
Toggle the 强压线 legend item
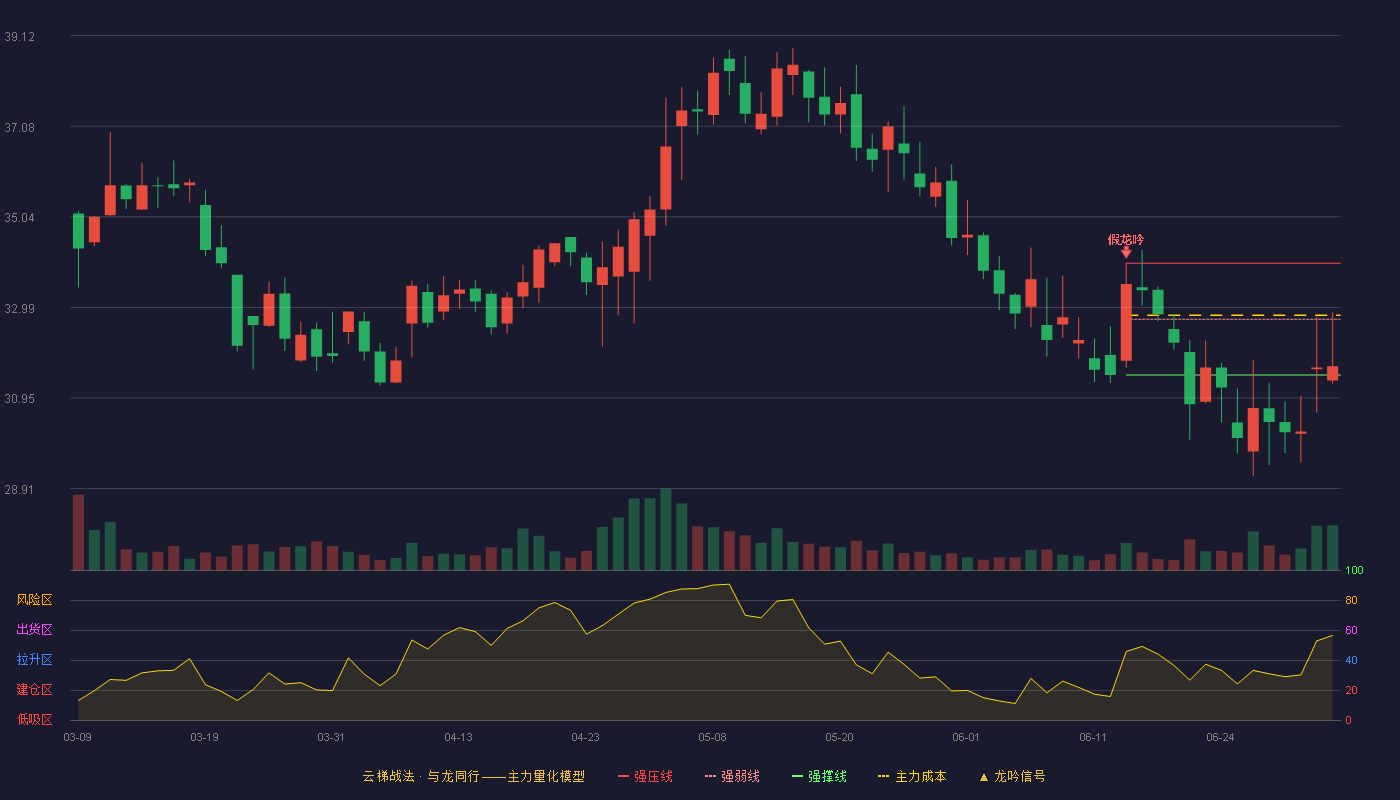tap(645, 776)
